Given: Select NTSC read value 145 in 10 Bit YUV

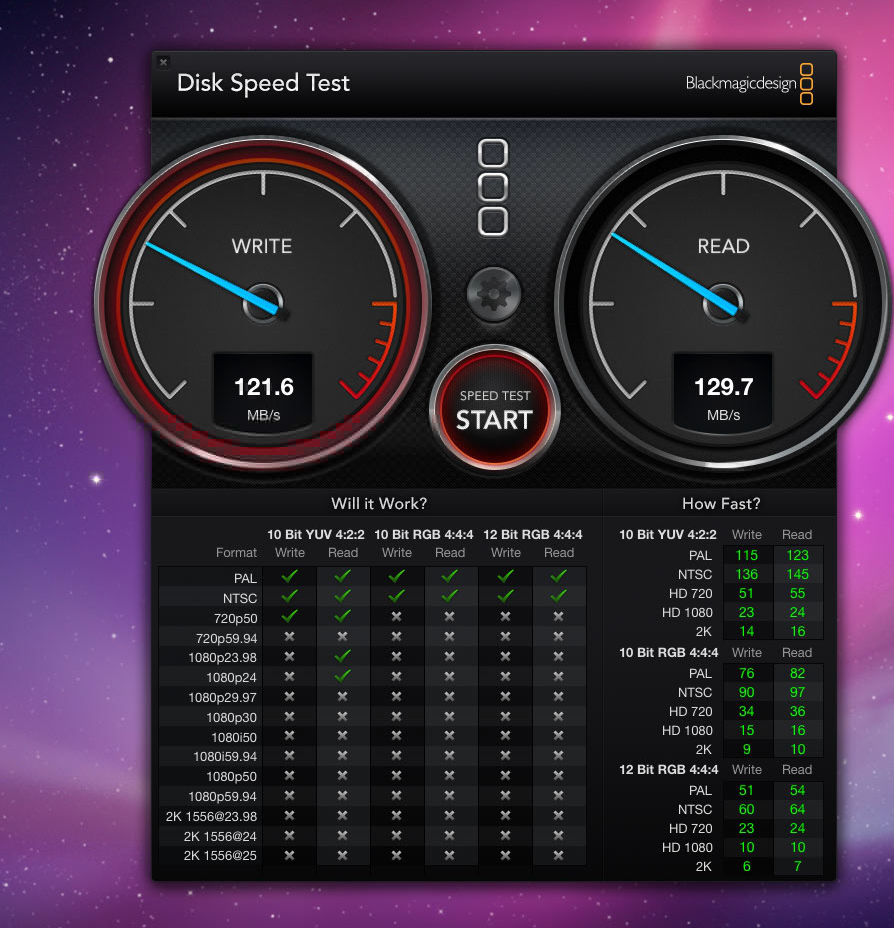Looking at the screenshot, I should pyautogui.click(x=797, y=575).
